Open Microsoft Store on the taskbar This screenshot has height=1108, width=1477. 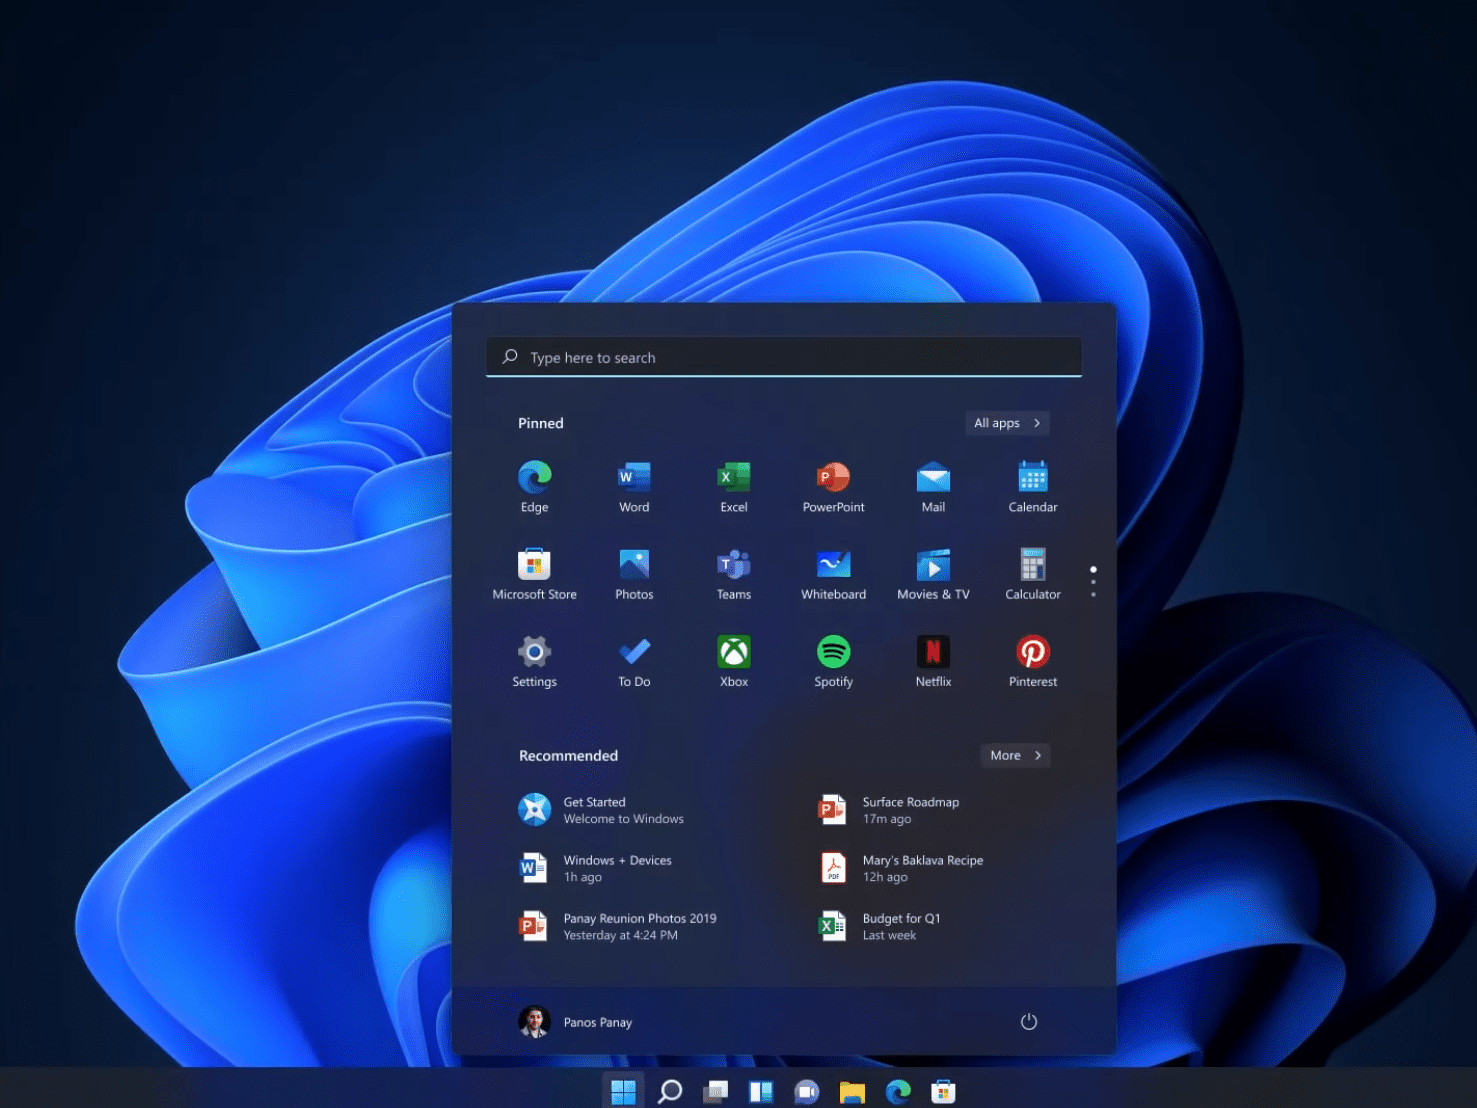point(943,1092)
